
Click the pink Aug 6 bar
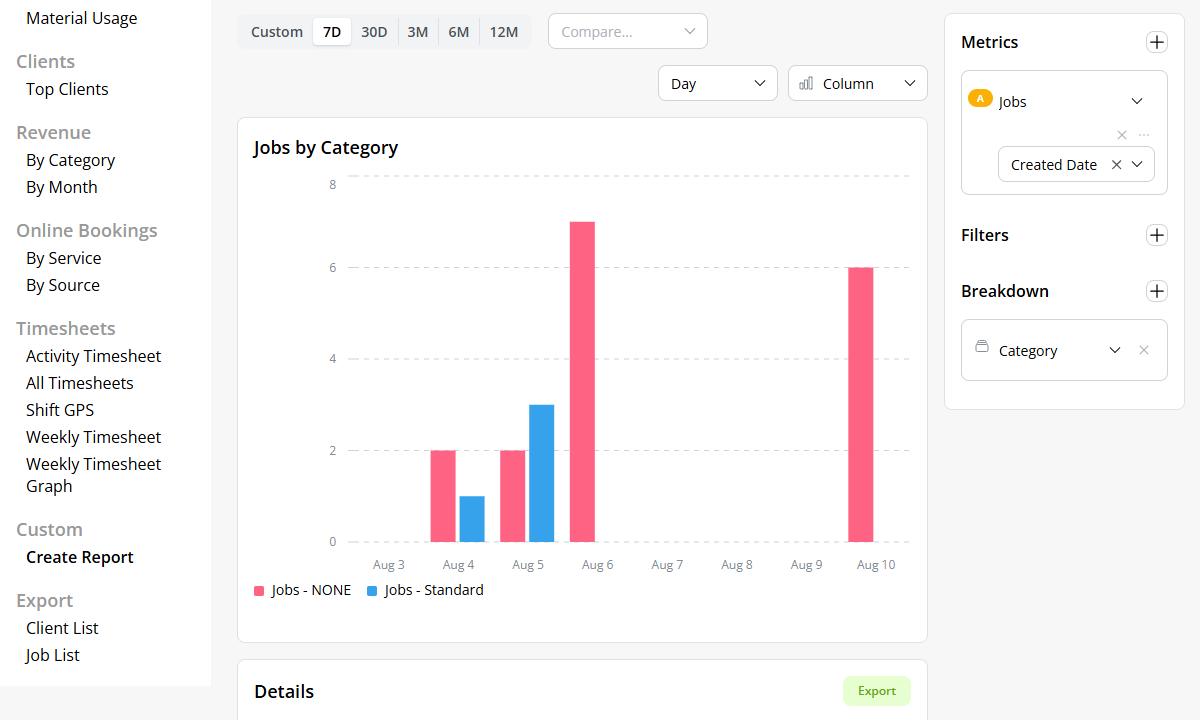582,382
